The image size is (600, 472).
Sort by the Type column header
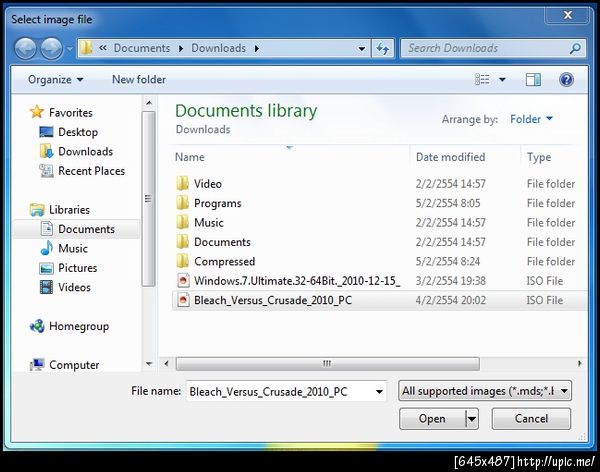tap(539, 157)
